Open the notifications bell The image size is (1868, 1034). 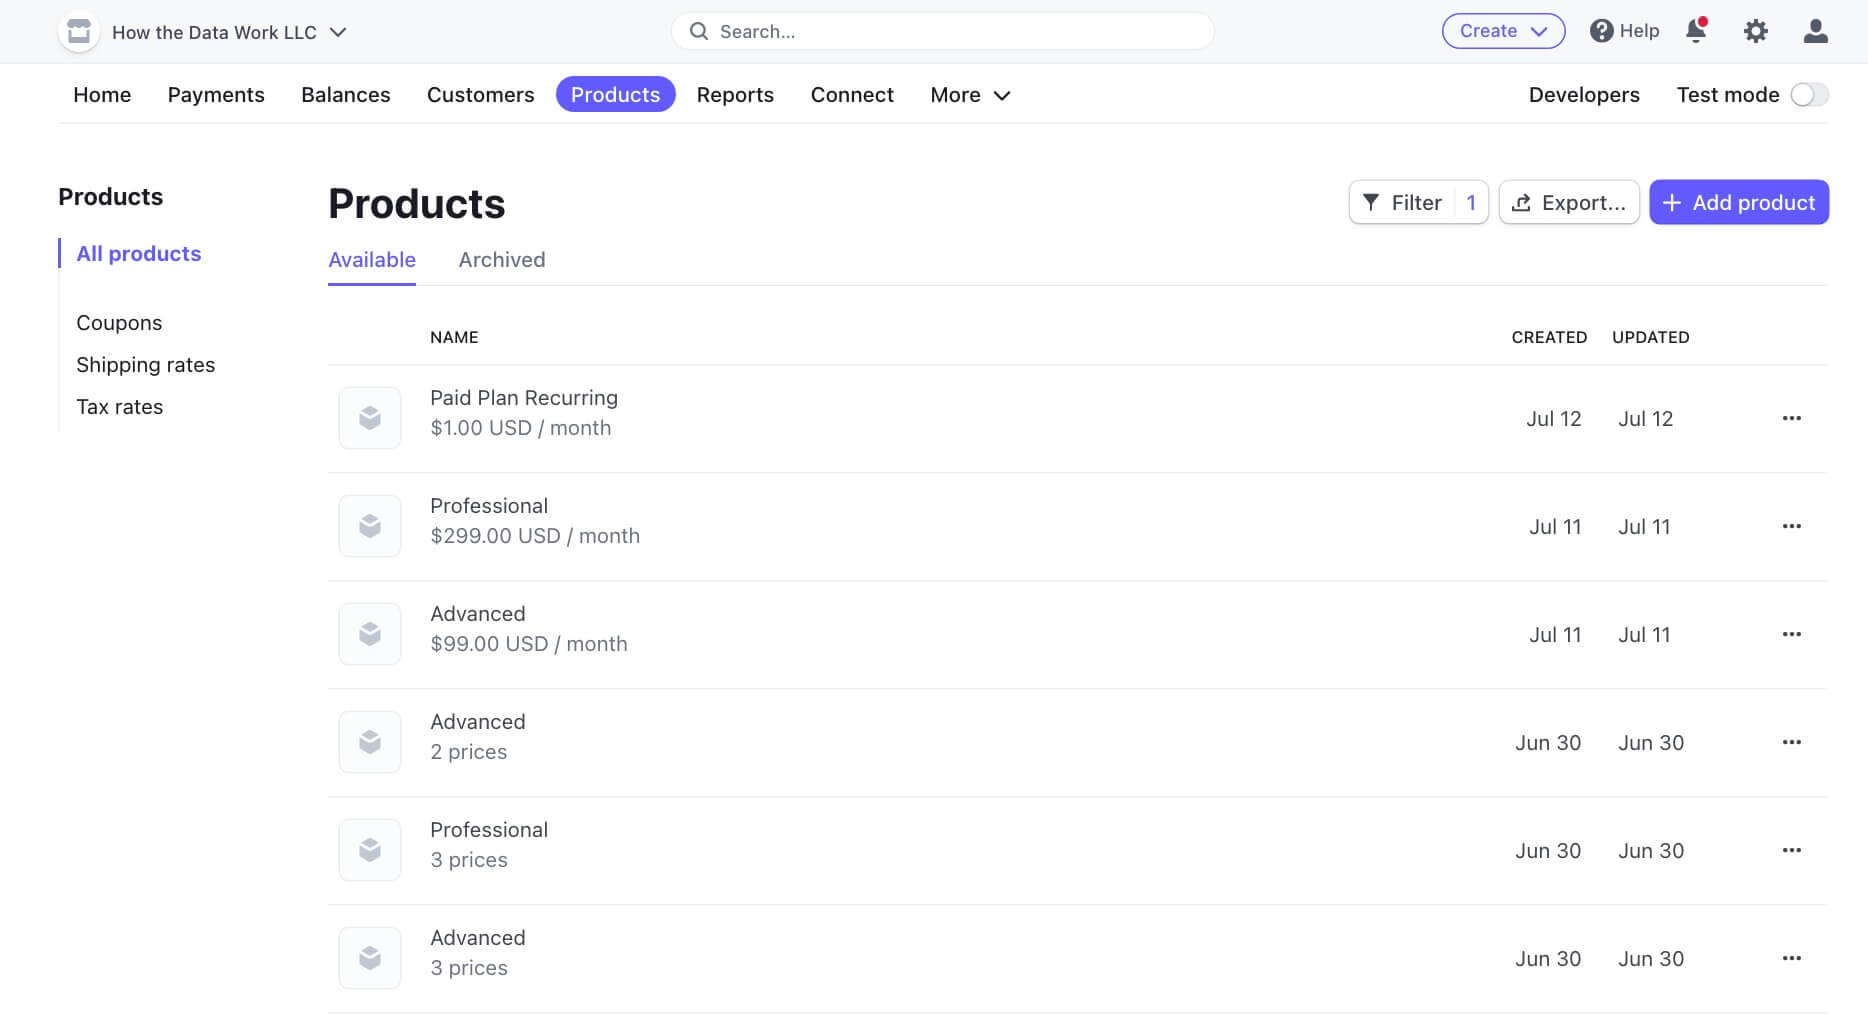point(1696,31)
